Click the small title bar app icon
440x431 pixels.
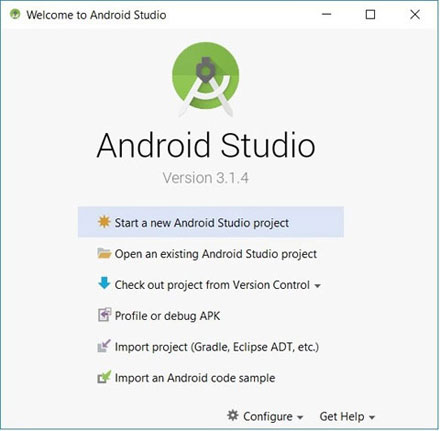point(15,14)
